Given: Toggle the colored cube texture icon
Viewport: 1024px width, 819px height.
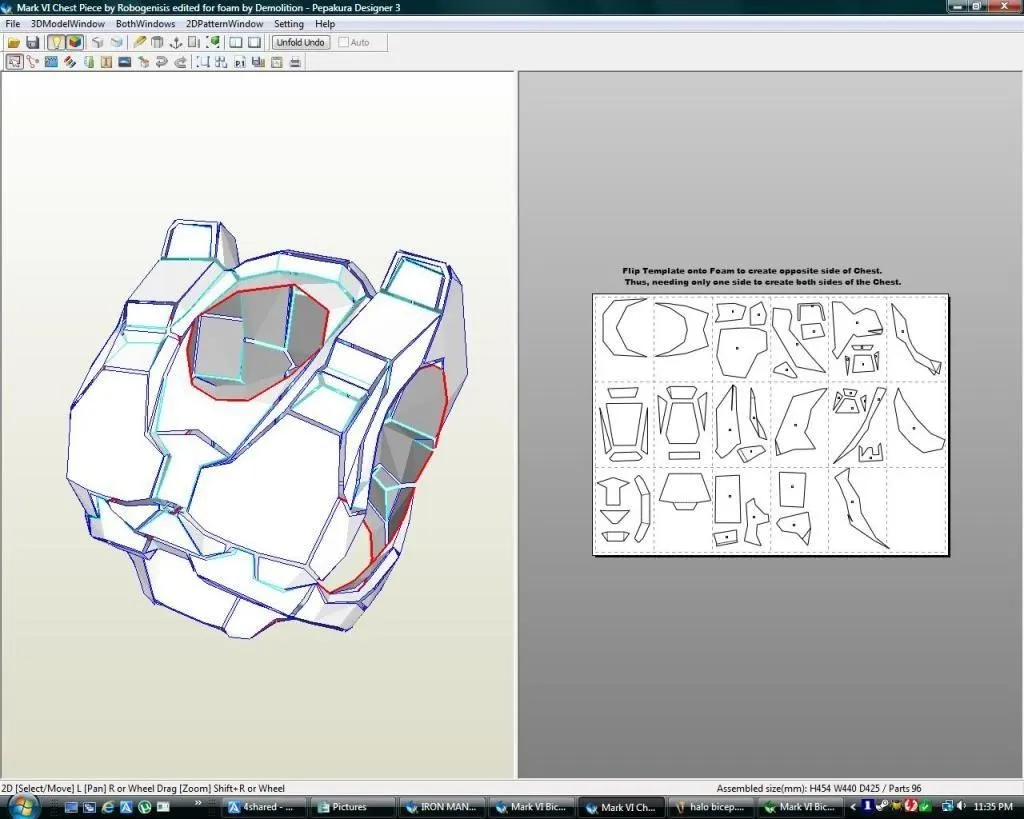Looking at the screenshot, I should (74, 43).
